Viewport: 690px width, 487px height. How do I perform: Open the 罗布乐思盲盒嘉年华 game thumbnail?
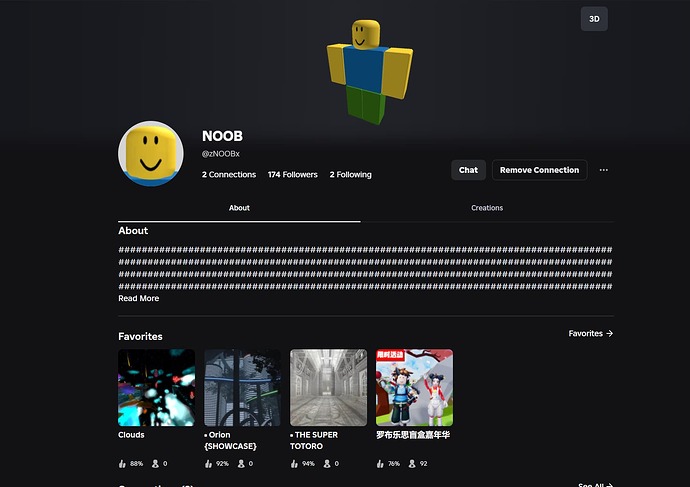point(415,388)
